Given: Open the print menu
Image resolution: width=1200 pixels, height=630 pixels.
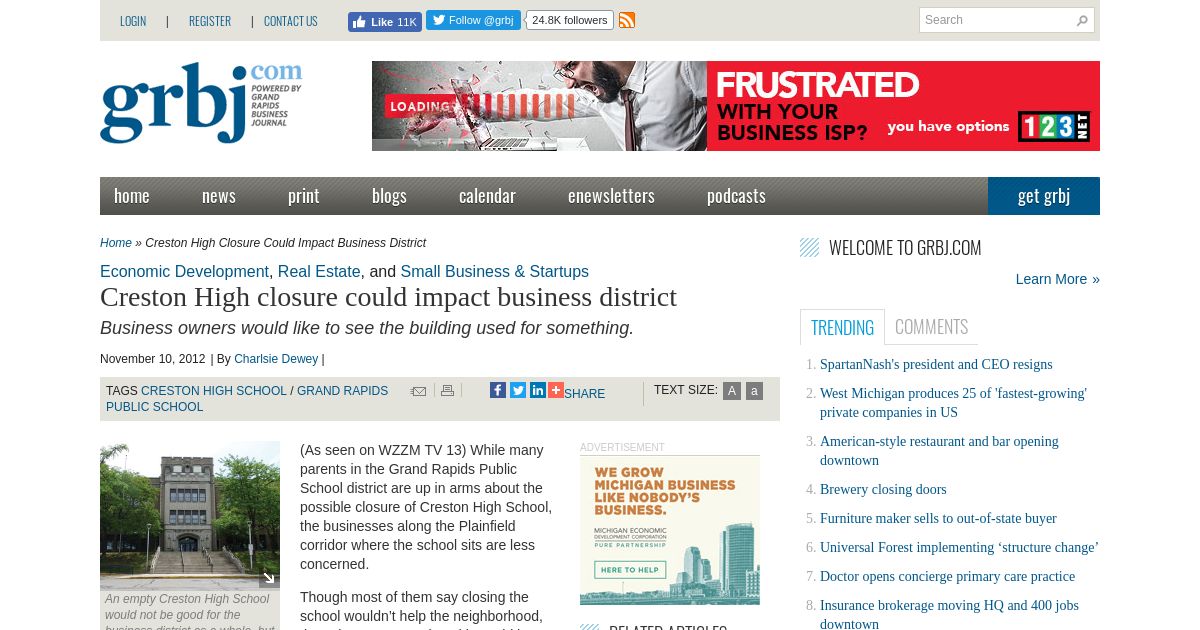Looking at the screenshot, I should point(304,196).
